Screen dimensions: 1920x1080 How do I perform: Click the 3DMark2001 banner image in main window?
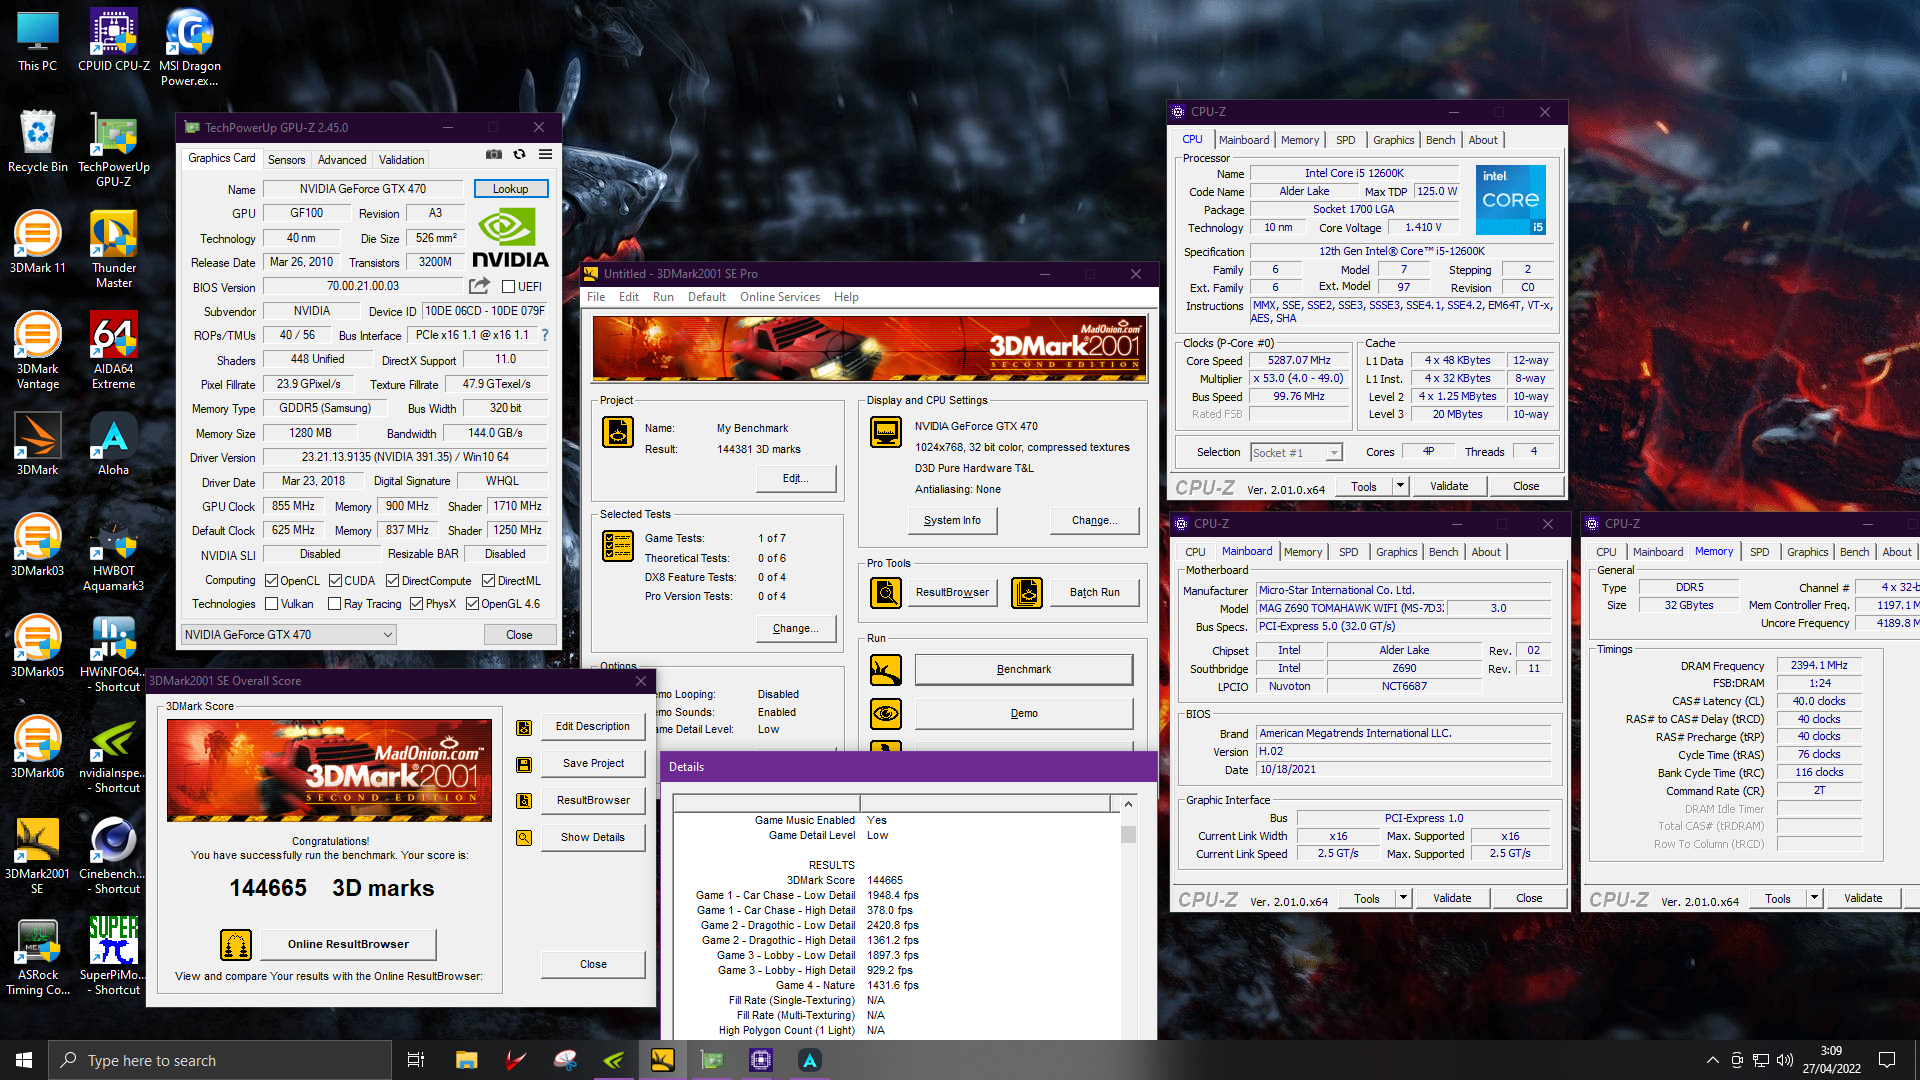pos(869,348)
